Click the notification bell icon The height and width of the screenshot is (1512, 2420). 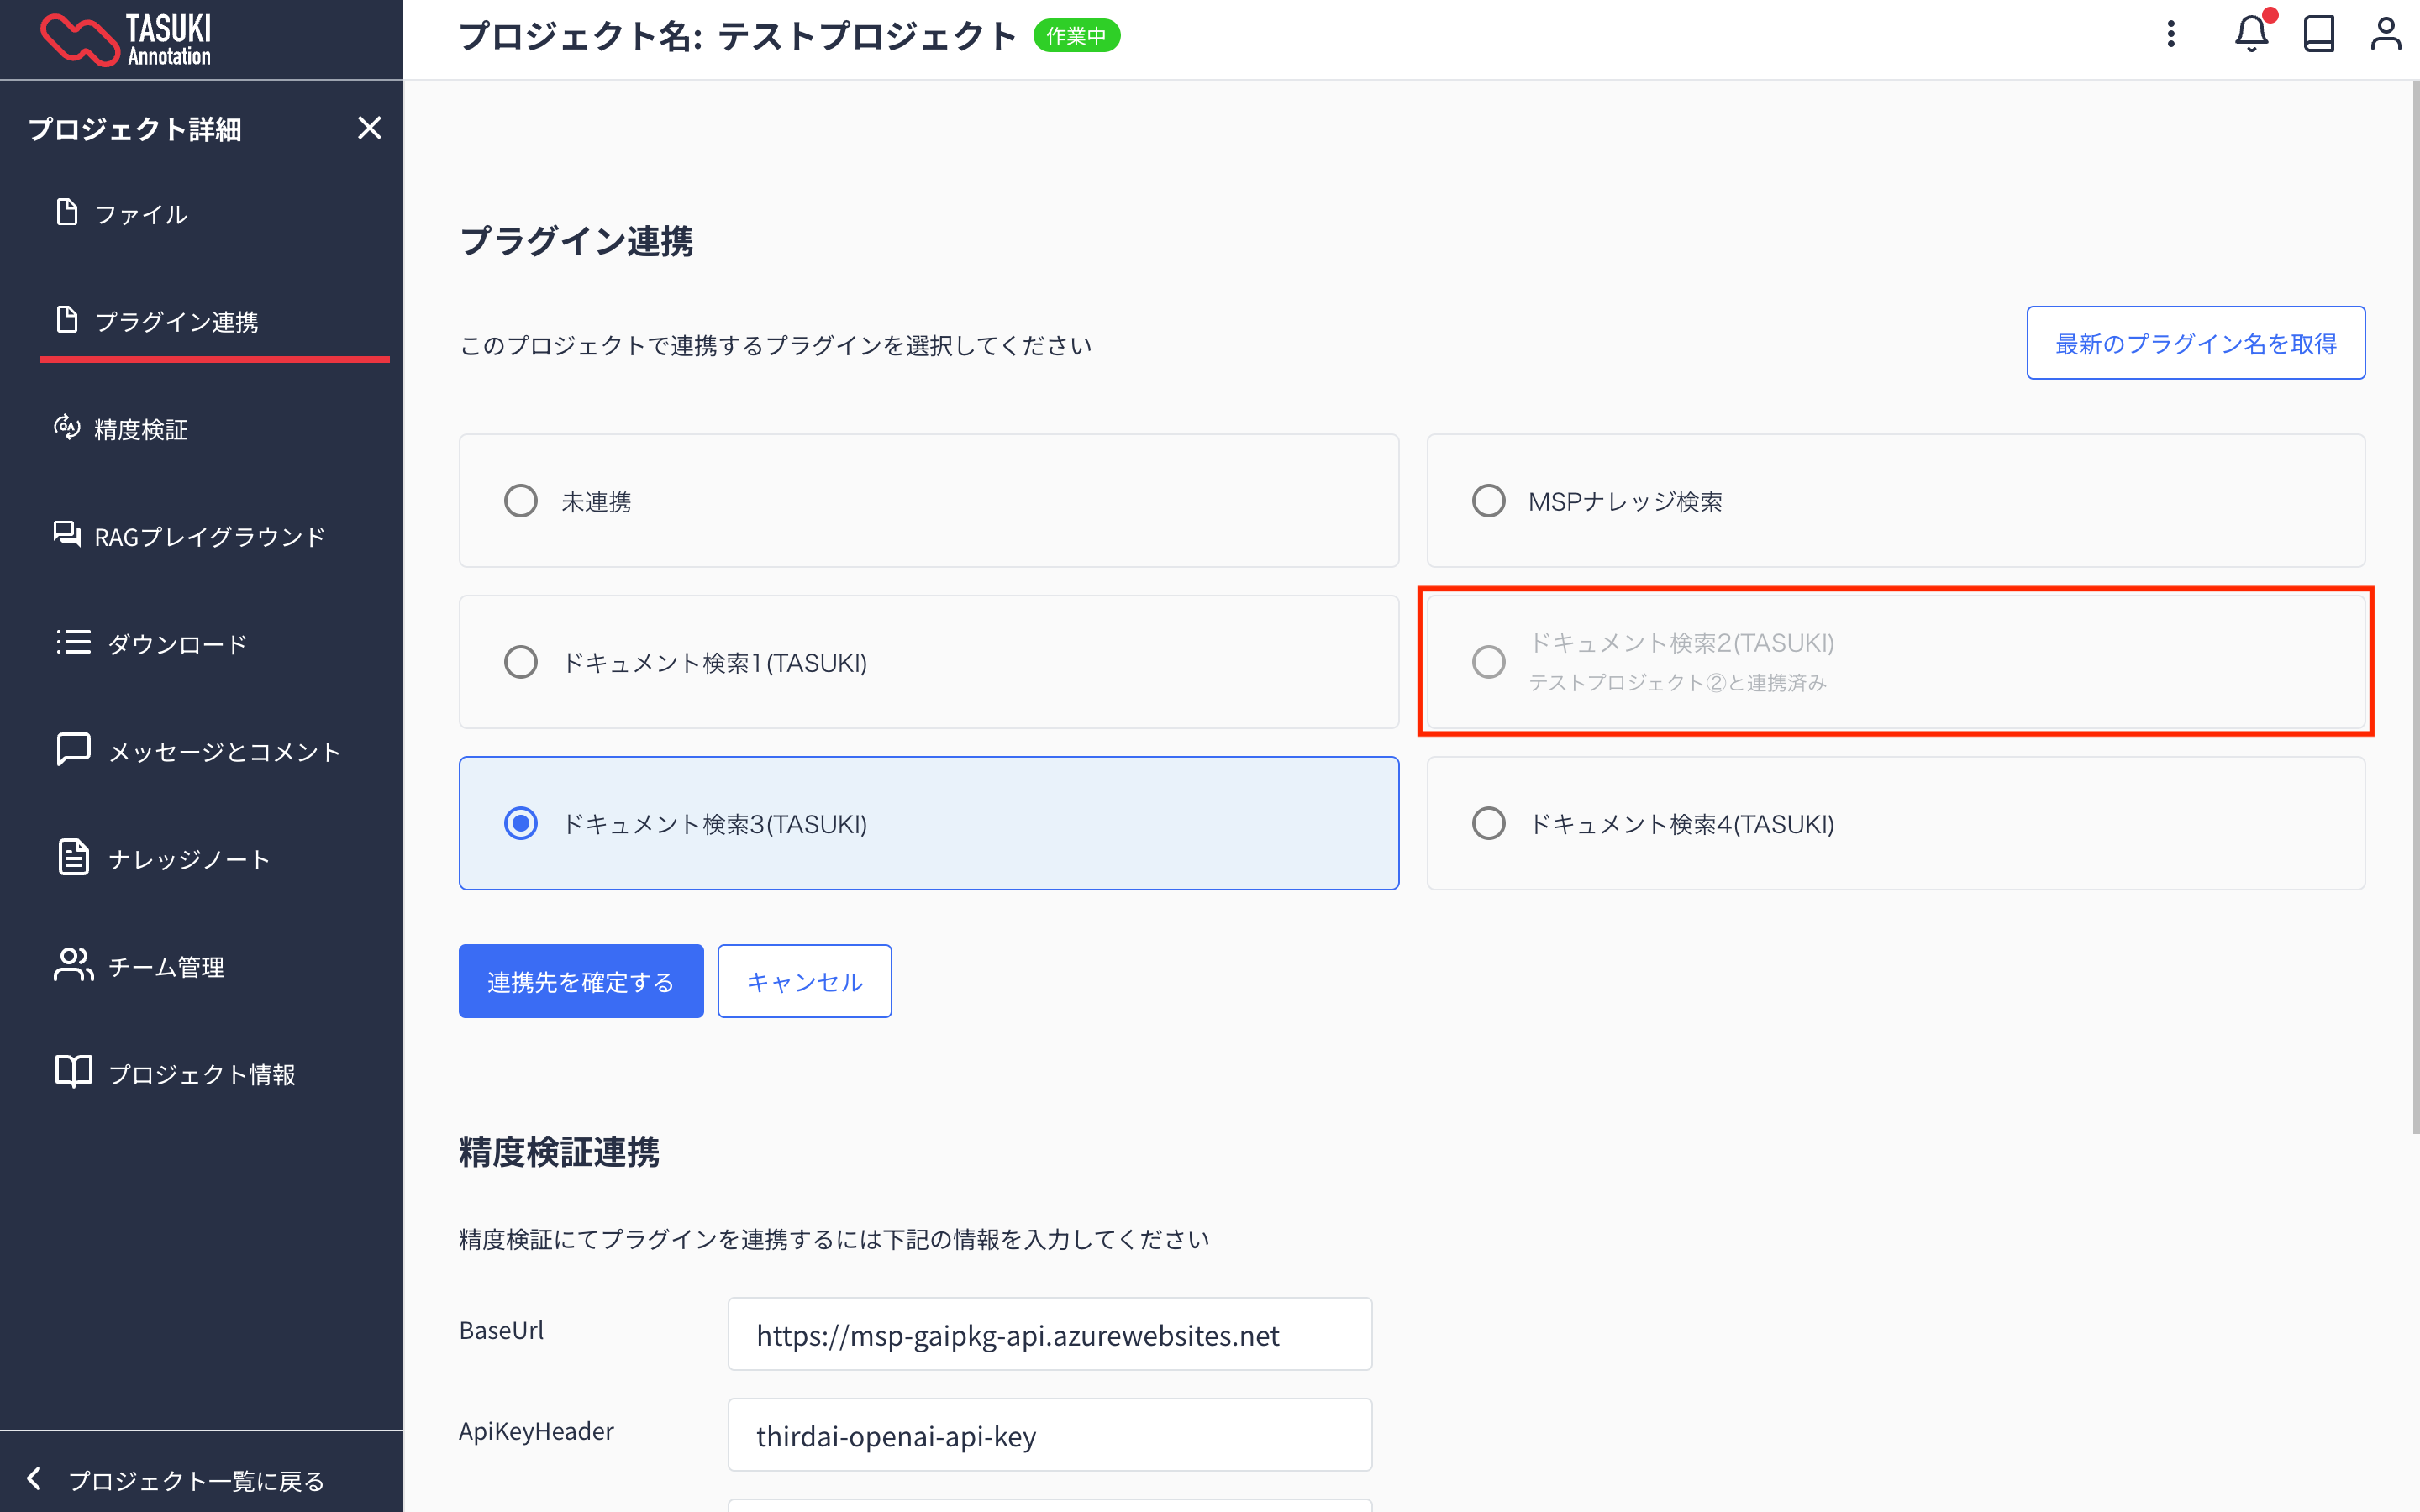[2250, 35]
